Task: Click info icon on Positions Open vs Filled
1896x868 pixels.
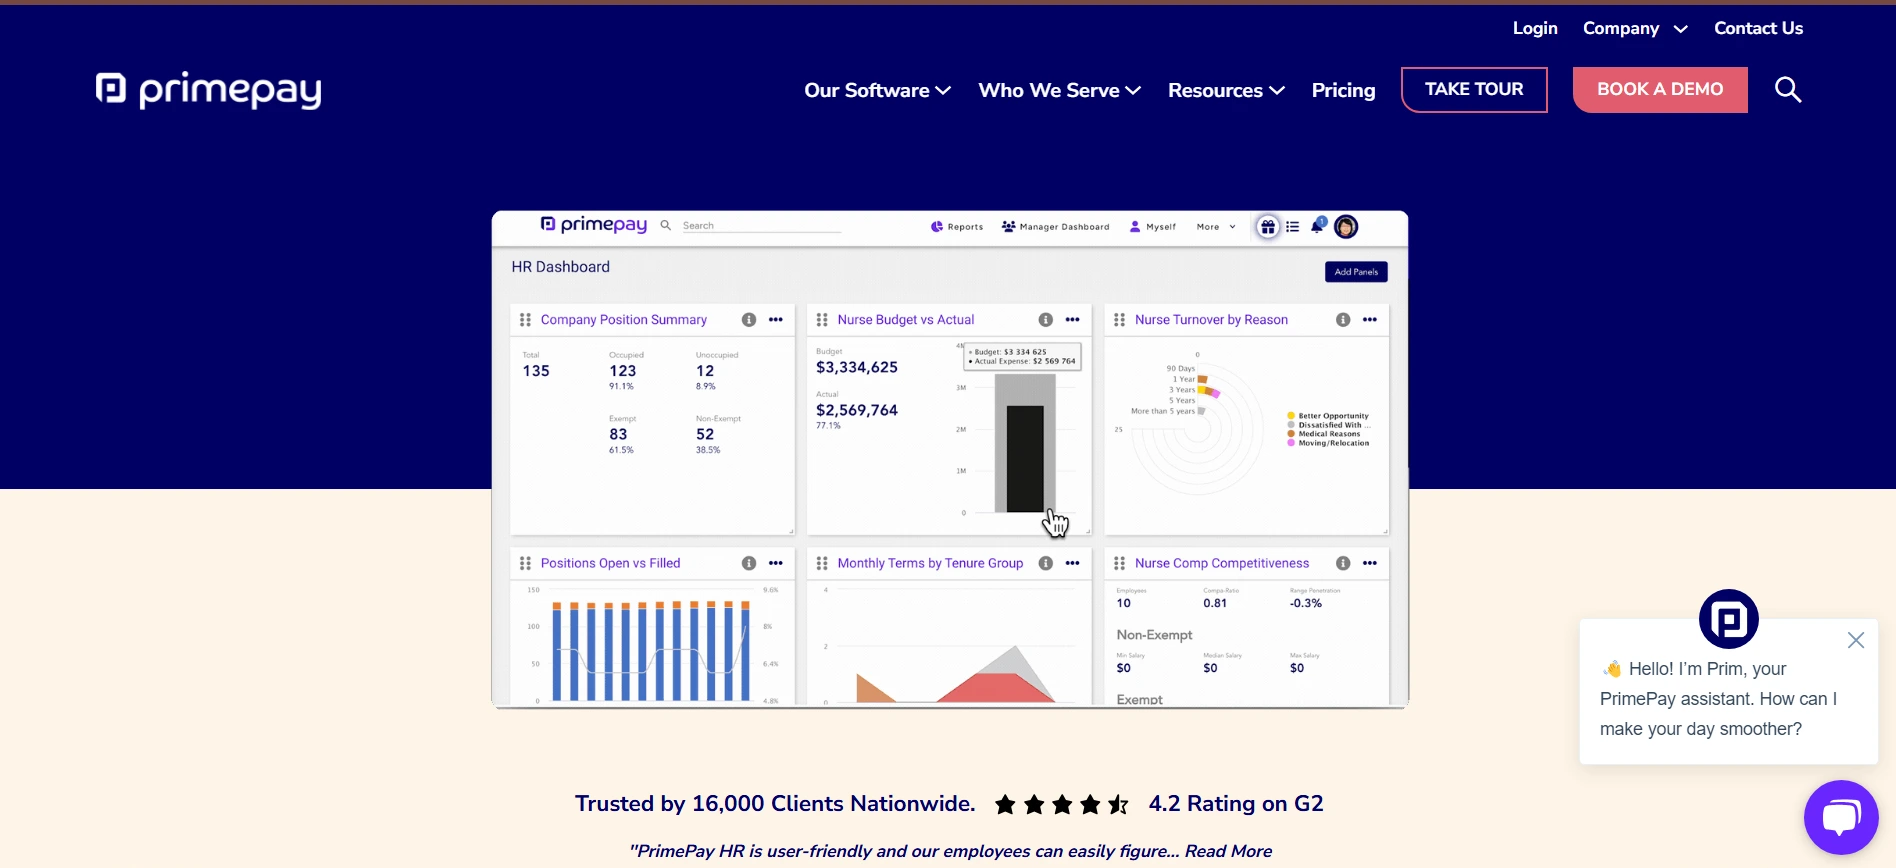Action: 749,564
